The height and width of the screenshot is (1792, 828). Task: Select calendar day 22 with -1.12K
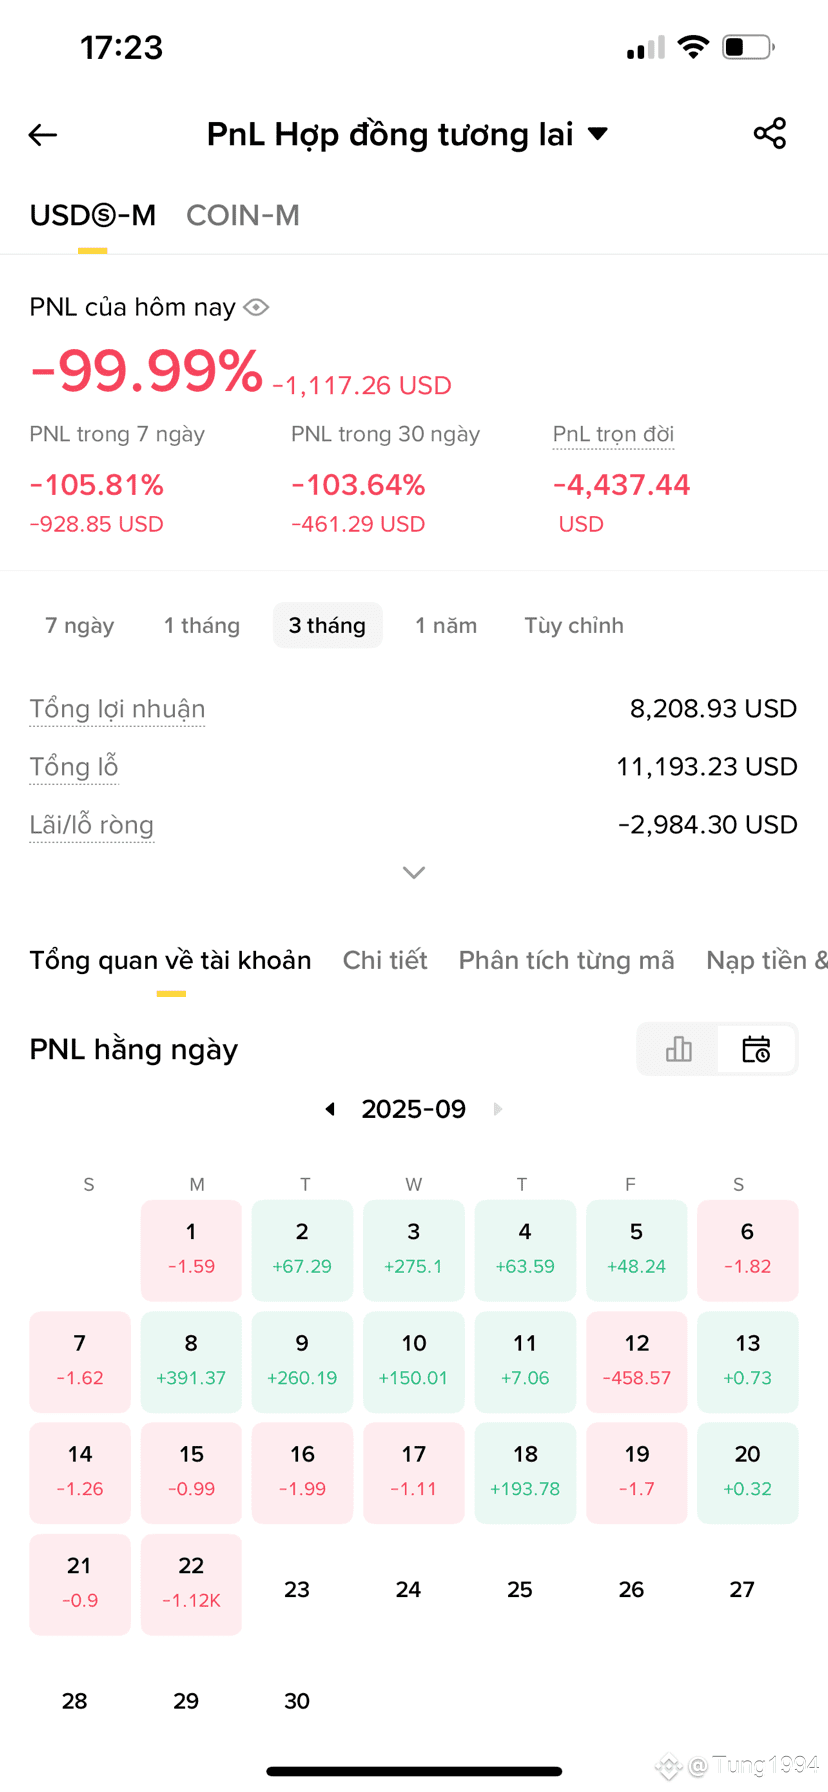point(191,1584)
